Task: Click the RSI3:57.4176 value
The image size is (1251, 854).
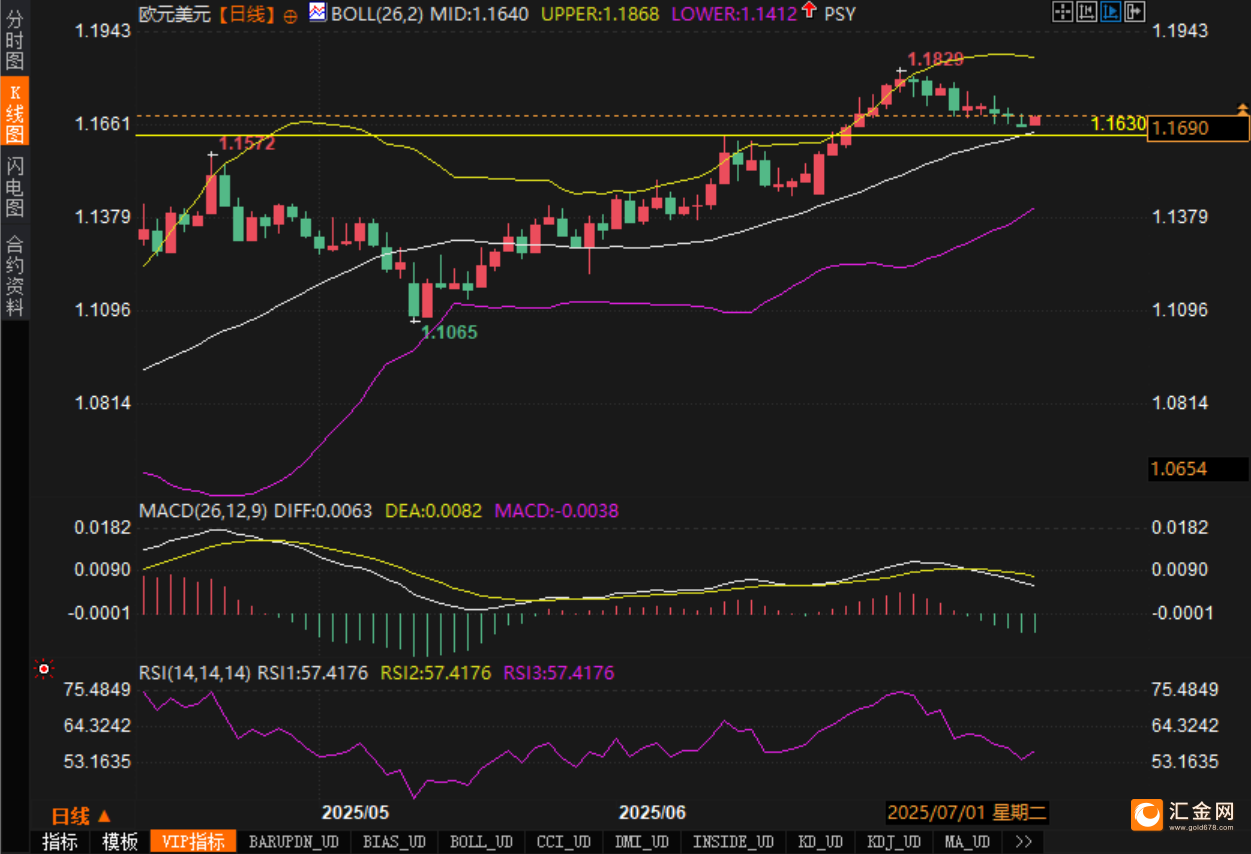Action: click(x=558, y=673)
